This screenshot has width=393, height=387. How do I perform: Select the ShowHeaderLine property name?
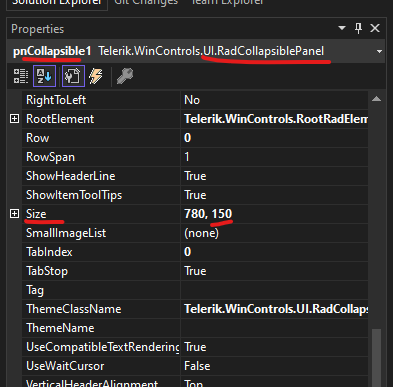pos(71,176)
